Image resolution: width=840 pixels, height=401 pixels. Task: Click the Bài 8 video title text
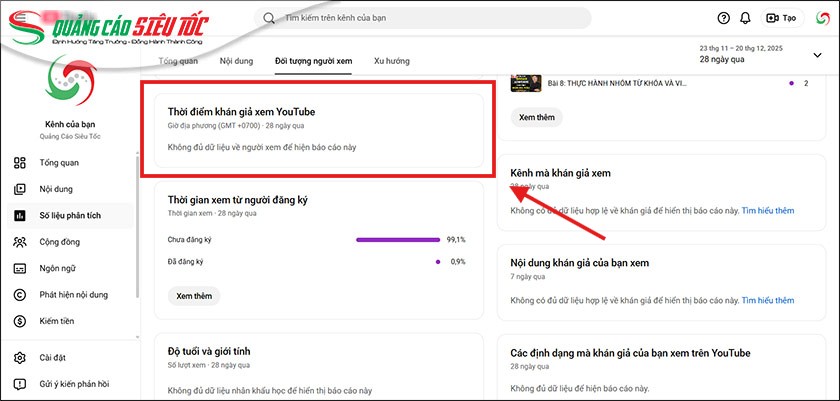[x=617, y=84]
